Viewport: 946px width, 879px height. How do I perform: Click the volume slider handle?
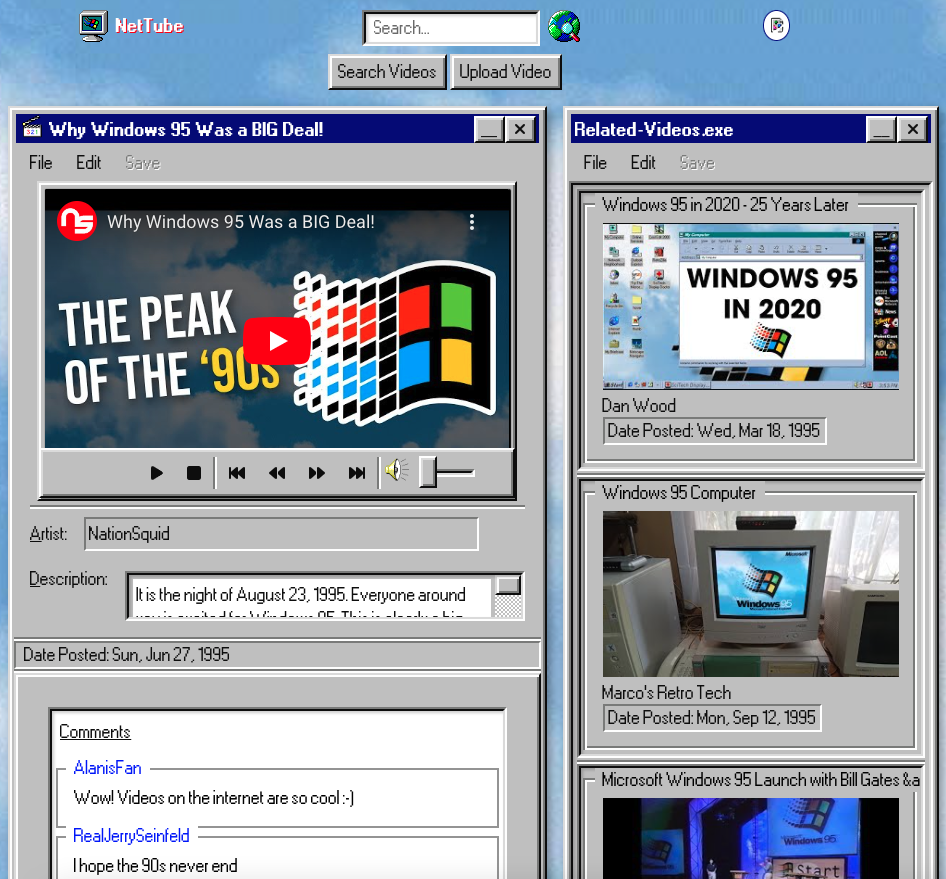428,472
